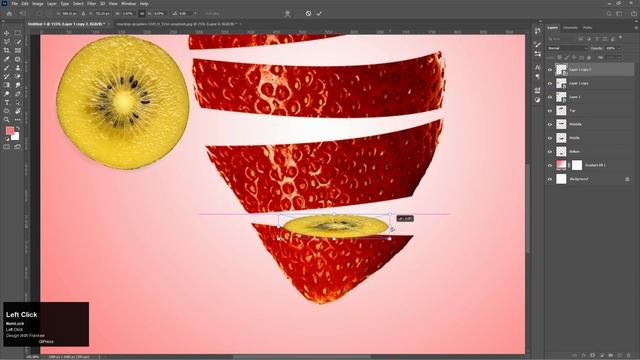This screenshot has width=640, height=360.
Task: Open the Character panel icon
Action: click(x=538, y=67)
